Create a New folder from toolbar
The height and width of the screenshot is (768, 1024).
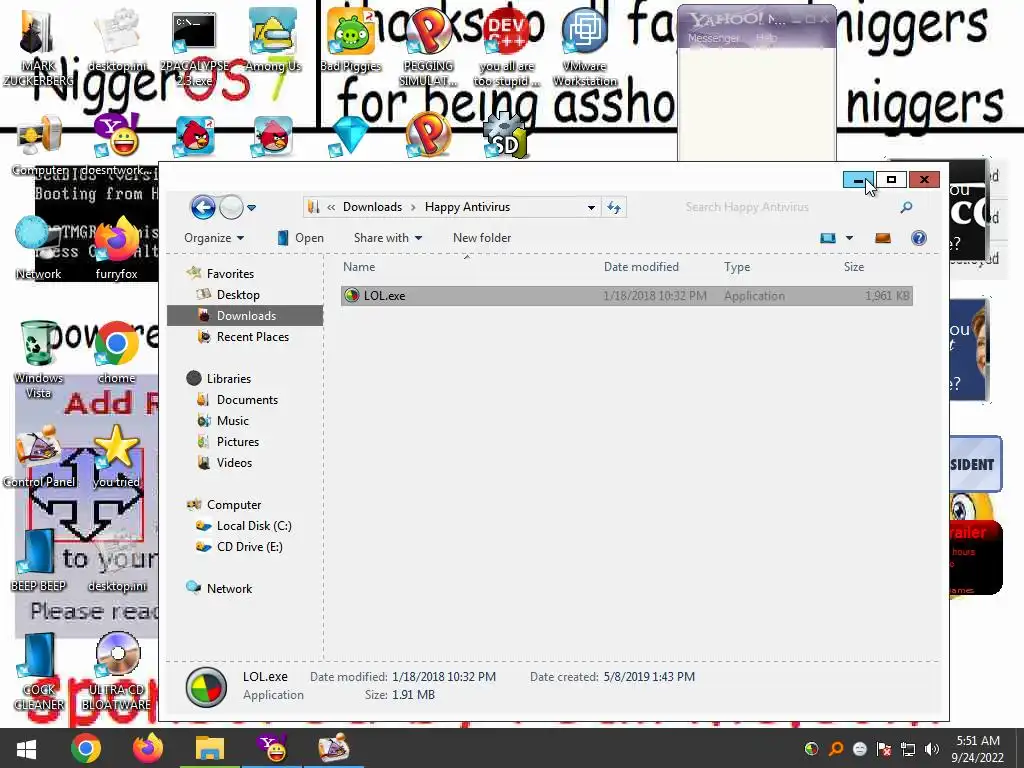pos(482,238)
